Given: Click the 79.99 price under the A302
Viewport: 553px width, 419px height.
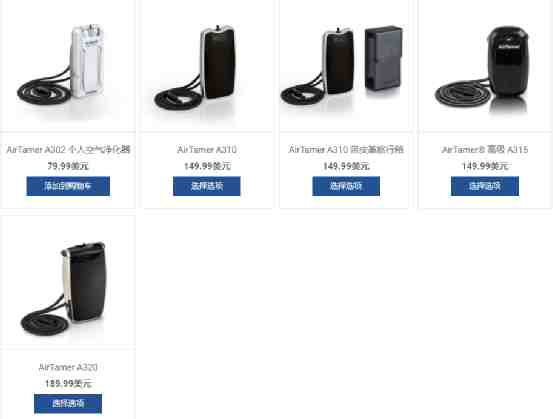Looking at the screenshot, I should [x=68, y=166].
